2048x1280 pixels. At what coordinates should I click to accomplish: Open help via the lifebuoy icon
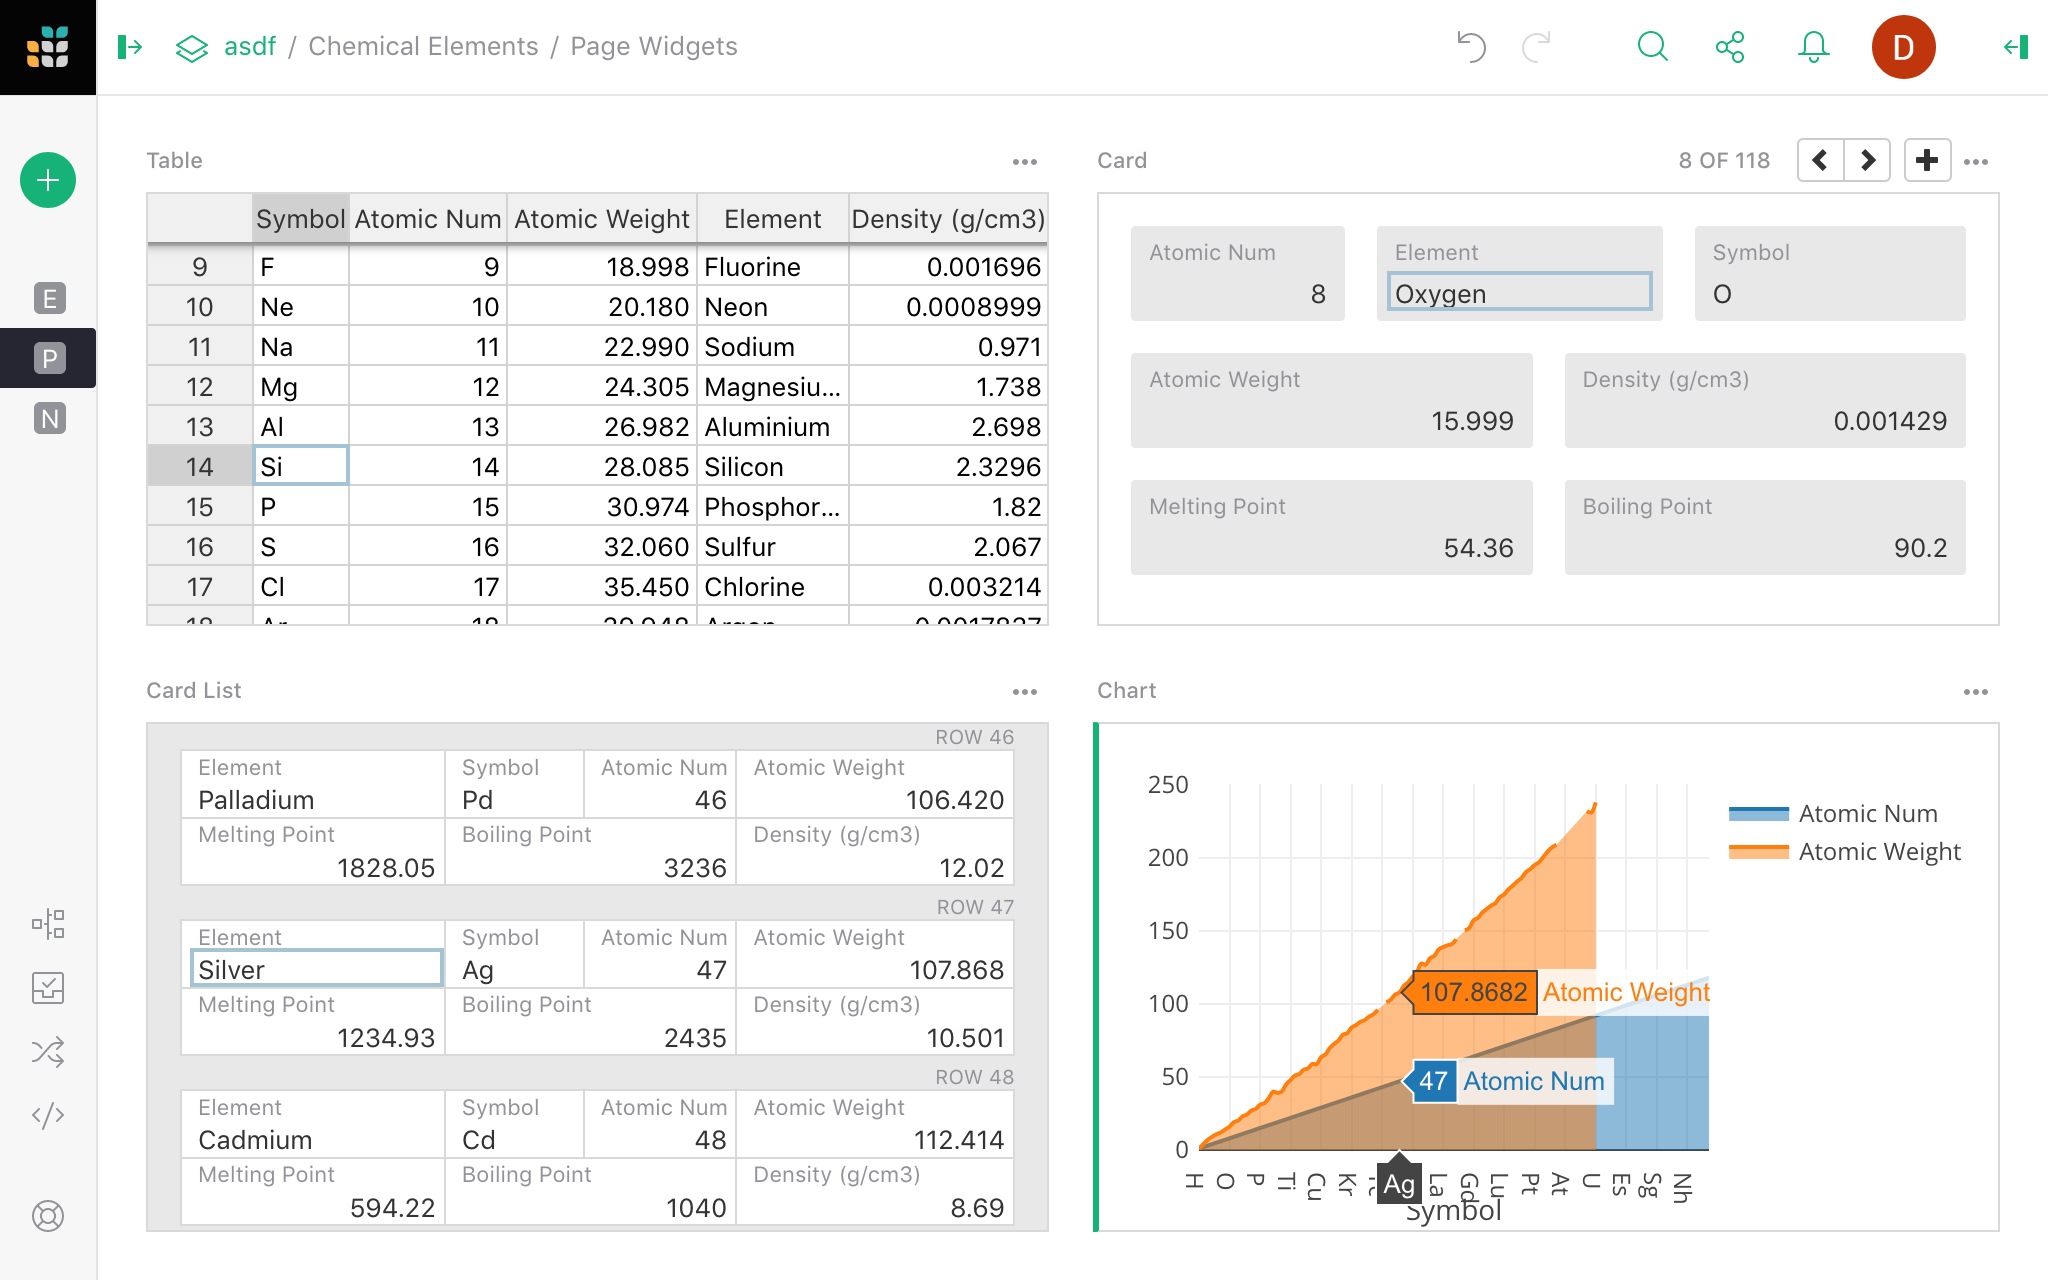48,1216
